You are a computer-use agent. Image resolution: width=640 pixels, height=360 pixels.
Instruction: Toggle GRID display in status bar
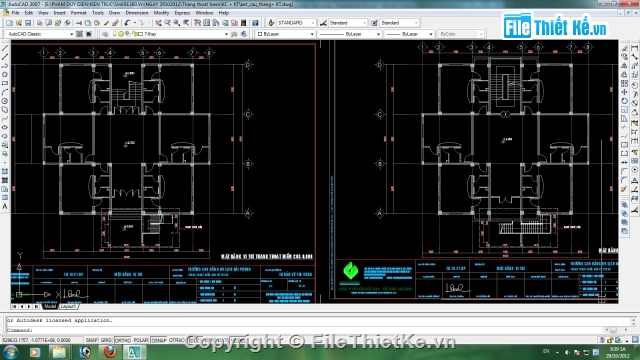click(x=106, y=340)
